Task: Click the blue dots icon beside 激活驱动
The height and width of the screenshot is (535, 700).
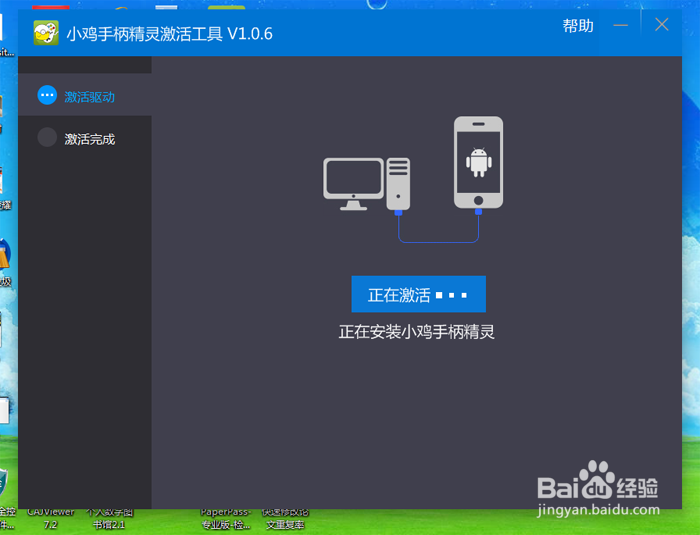Action: coord(47,95)
